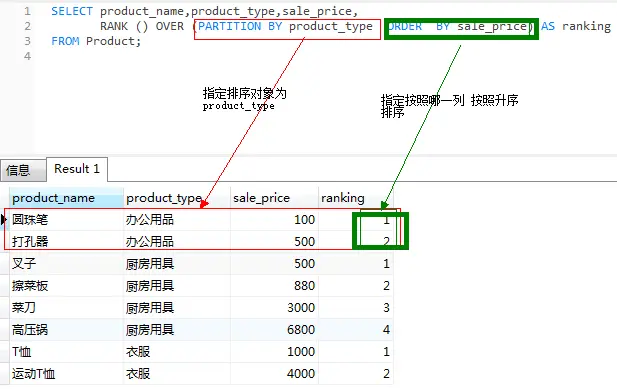The width and height of the screenshot is (617, 389).
Task: Click line number 3 in editor gutter
Action: pyautogui.click(x=27, y=41)
